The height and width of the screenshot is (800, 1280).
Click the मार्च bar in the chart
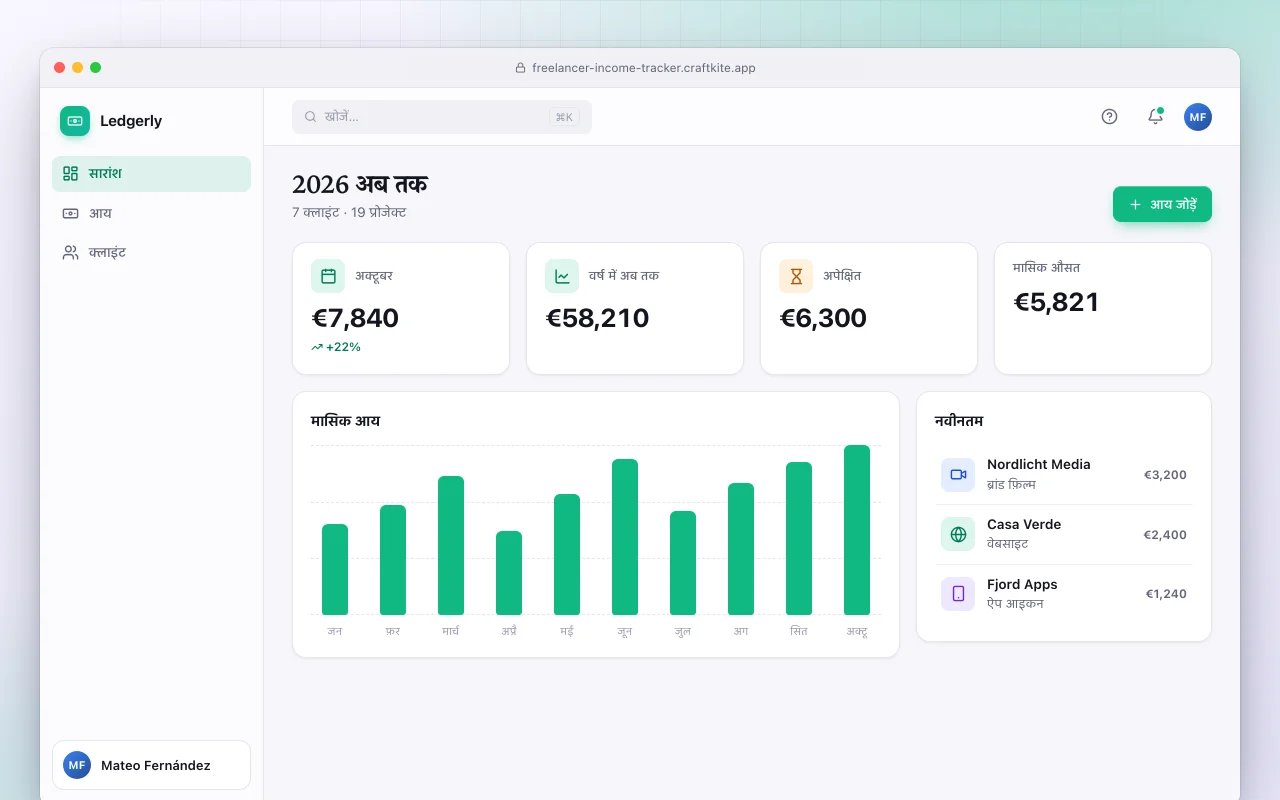tap(451, 545)
